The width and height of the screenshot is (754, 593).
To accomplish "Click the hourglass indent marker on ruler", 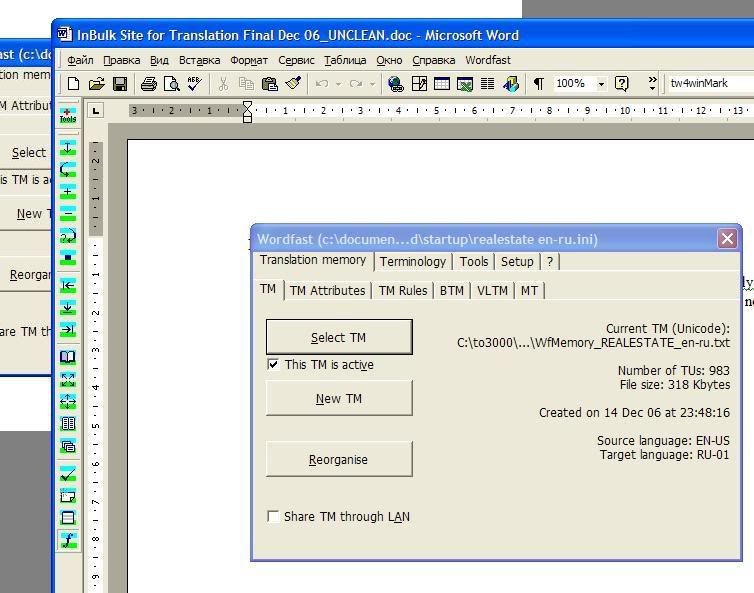I will tap(247, 112).
